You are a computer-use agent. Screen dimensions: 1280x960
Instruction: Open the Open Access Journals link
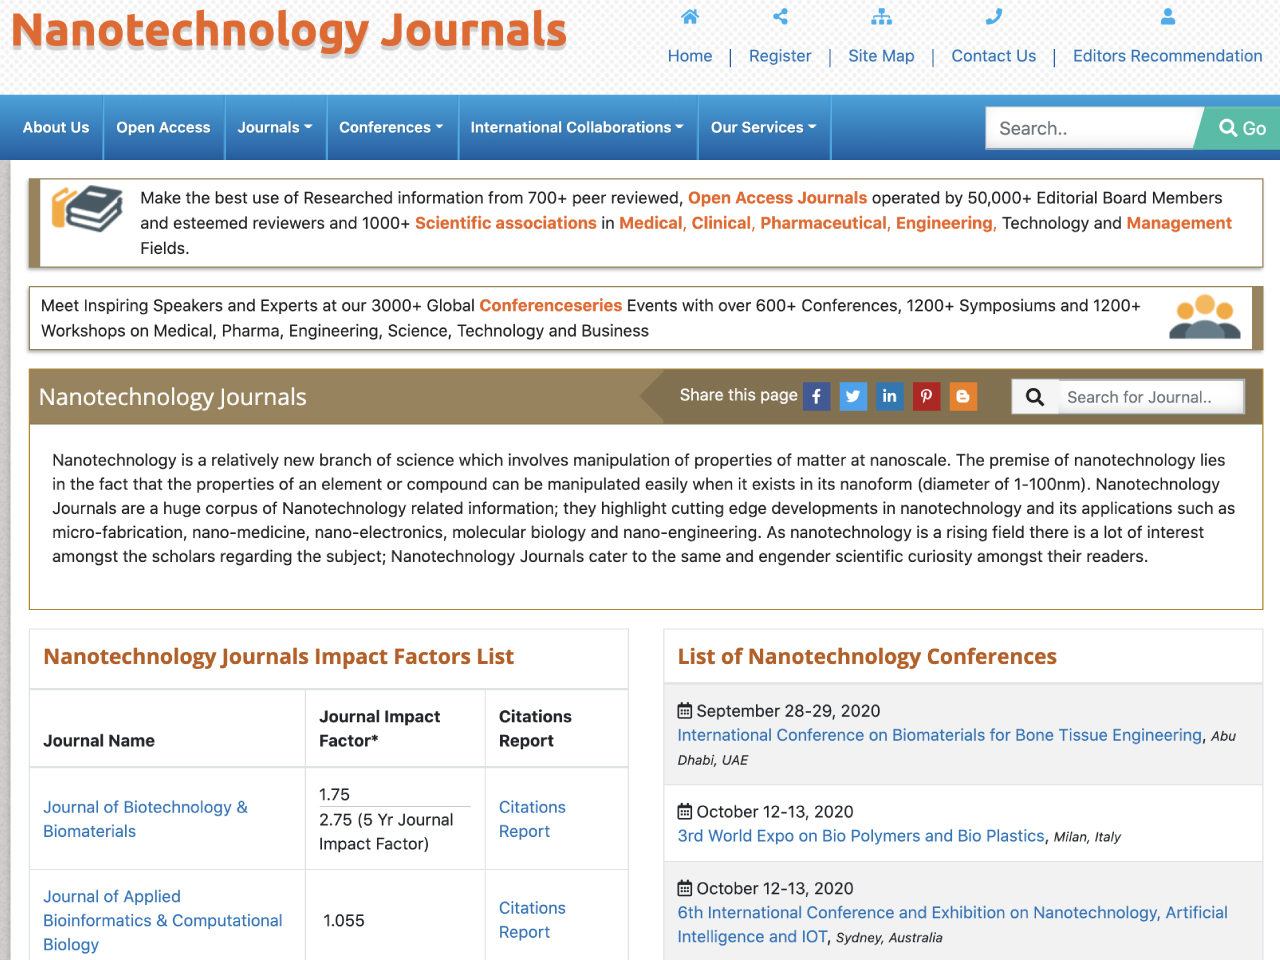pyautogui.click(x=777, y=198)
